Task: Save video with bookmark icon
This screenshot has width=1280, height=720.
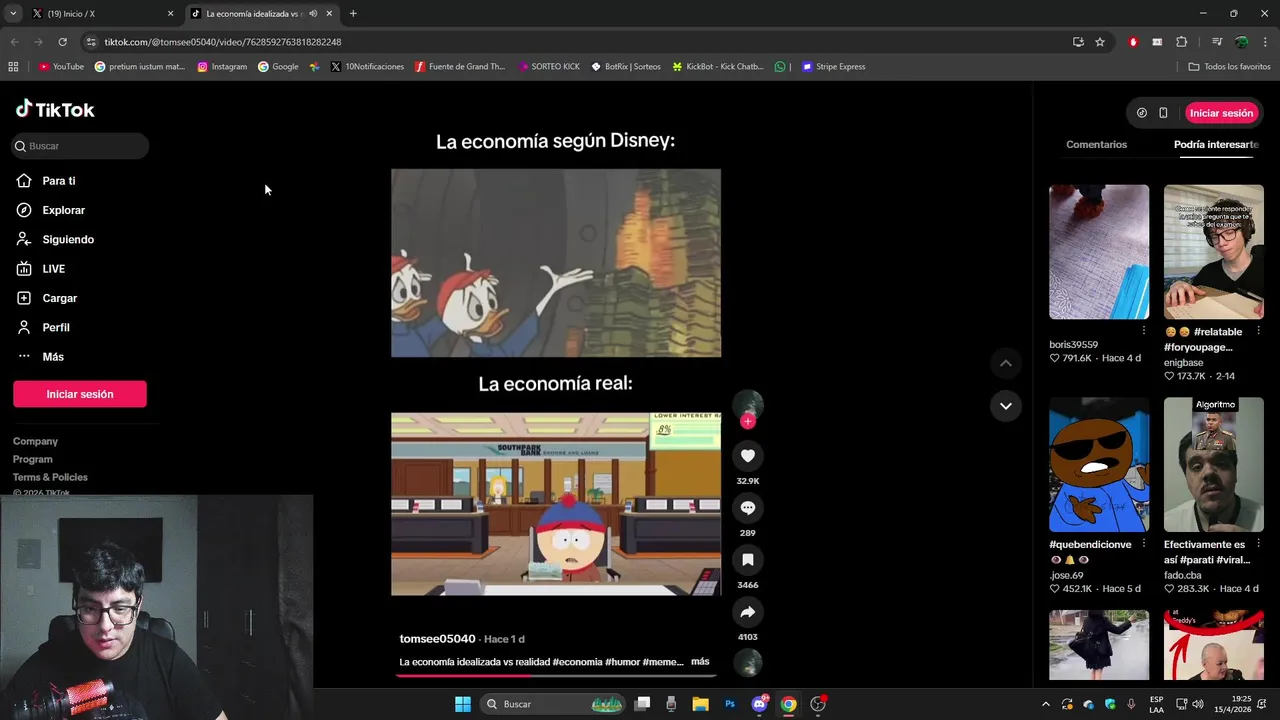Action: click(747, 560)
